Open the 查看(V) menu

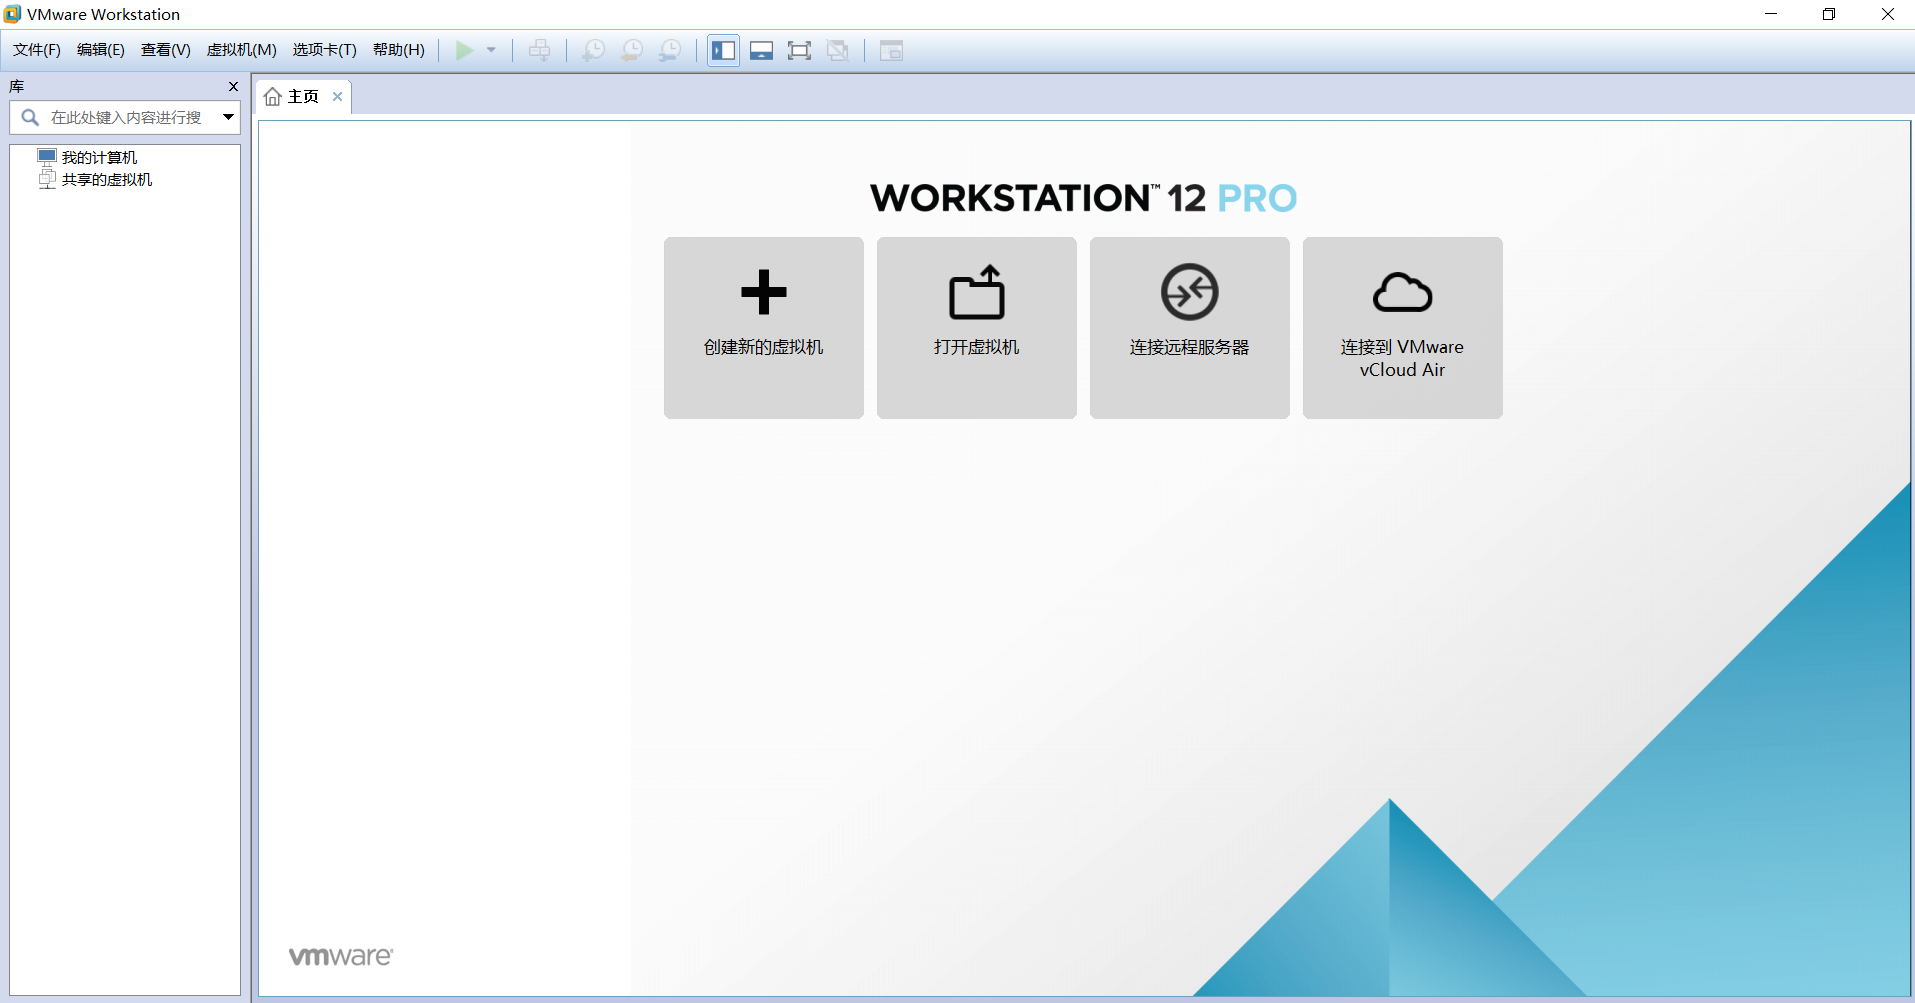tap(166, 50)
